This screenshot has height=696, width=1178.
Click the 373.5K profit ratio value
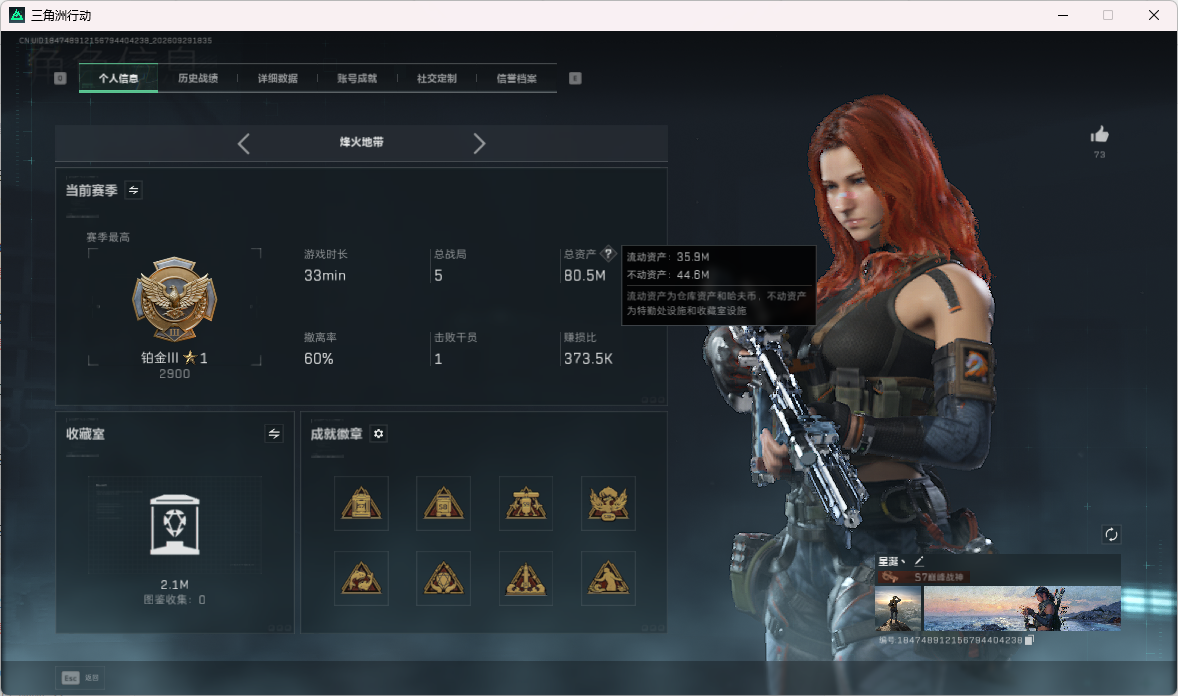588,359
